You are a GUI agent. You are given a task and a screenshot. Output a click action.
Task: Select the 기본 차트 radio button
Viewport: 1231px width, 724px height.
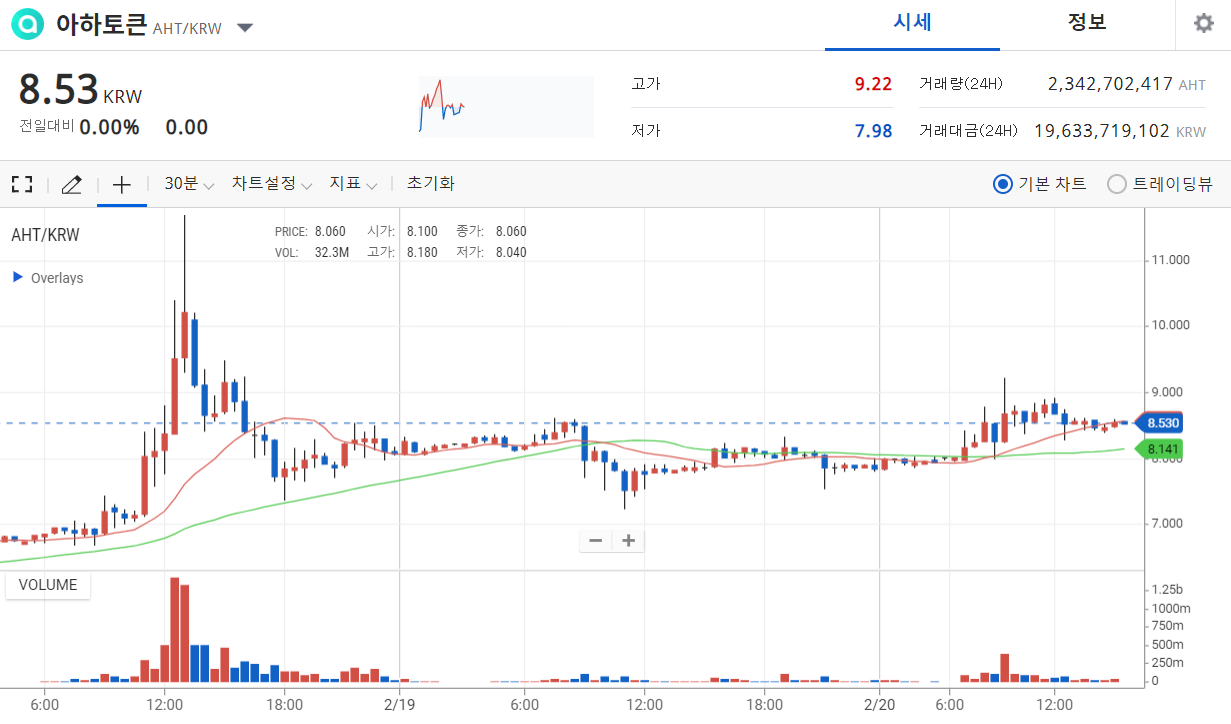point(1003,184)
